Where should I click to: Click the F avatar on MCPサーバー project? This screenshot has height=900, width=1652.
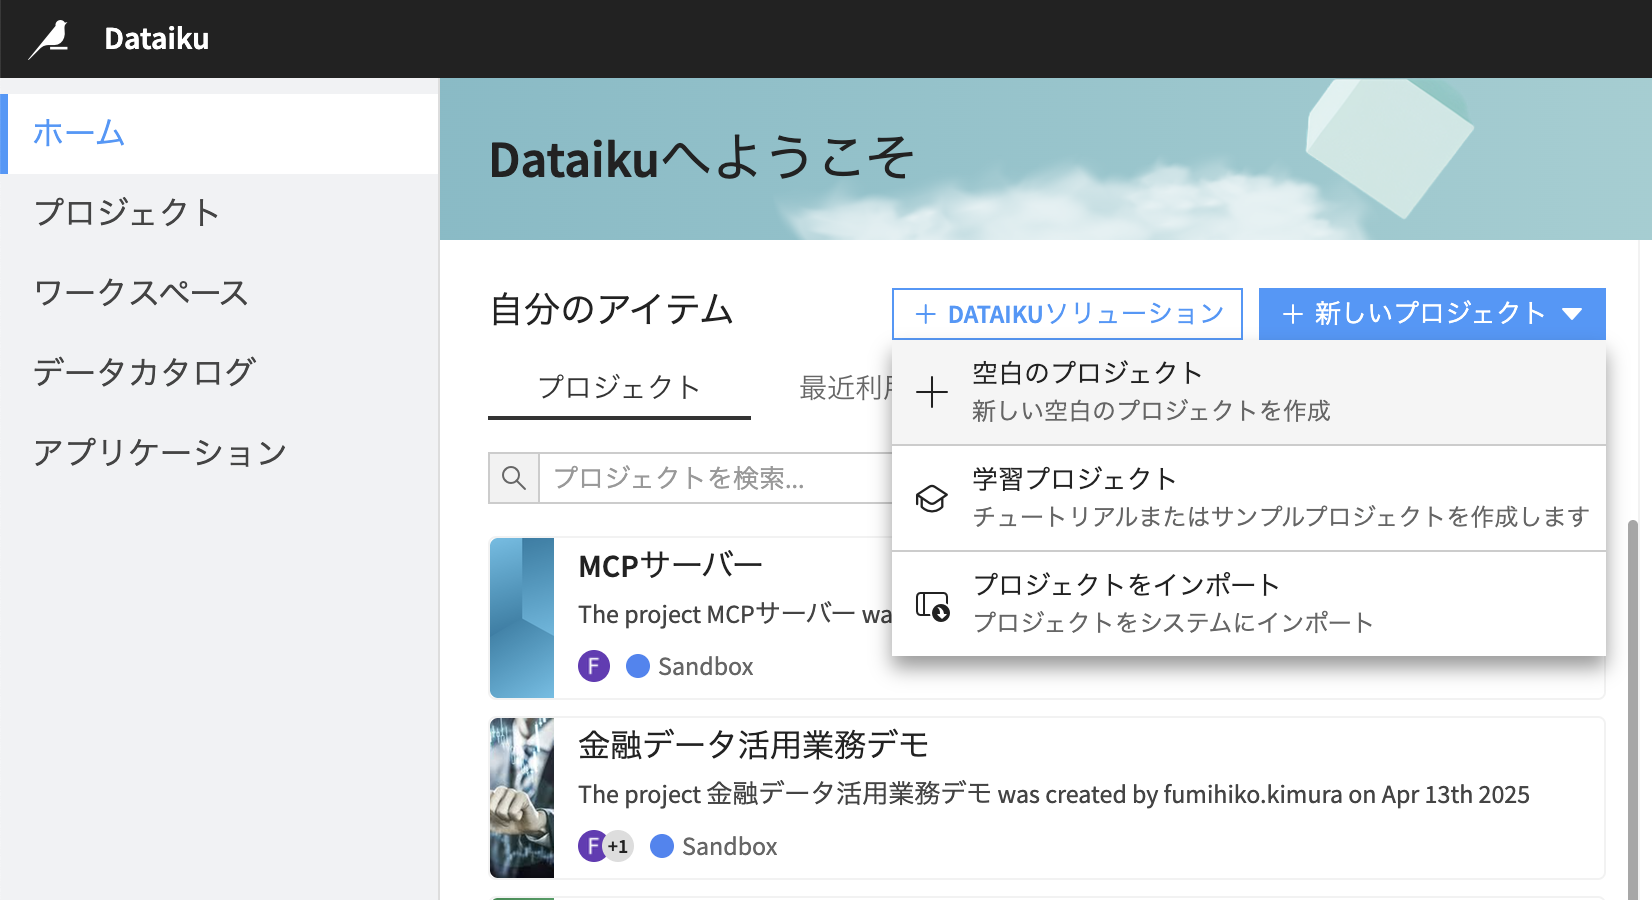pos(594,666)
